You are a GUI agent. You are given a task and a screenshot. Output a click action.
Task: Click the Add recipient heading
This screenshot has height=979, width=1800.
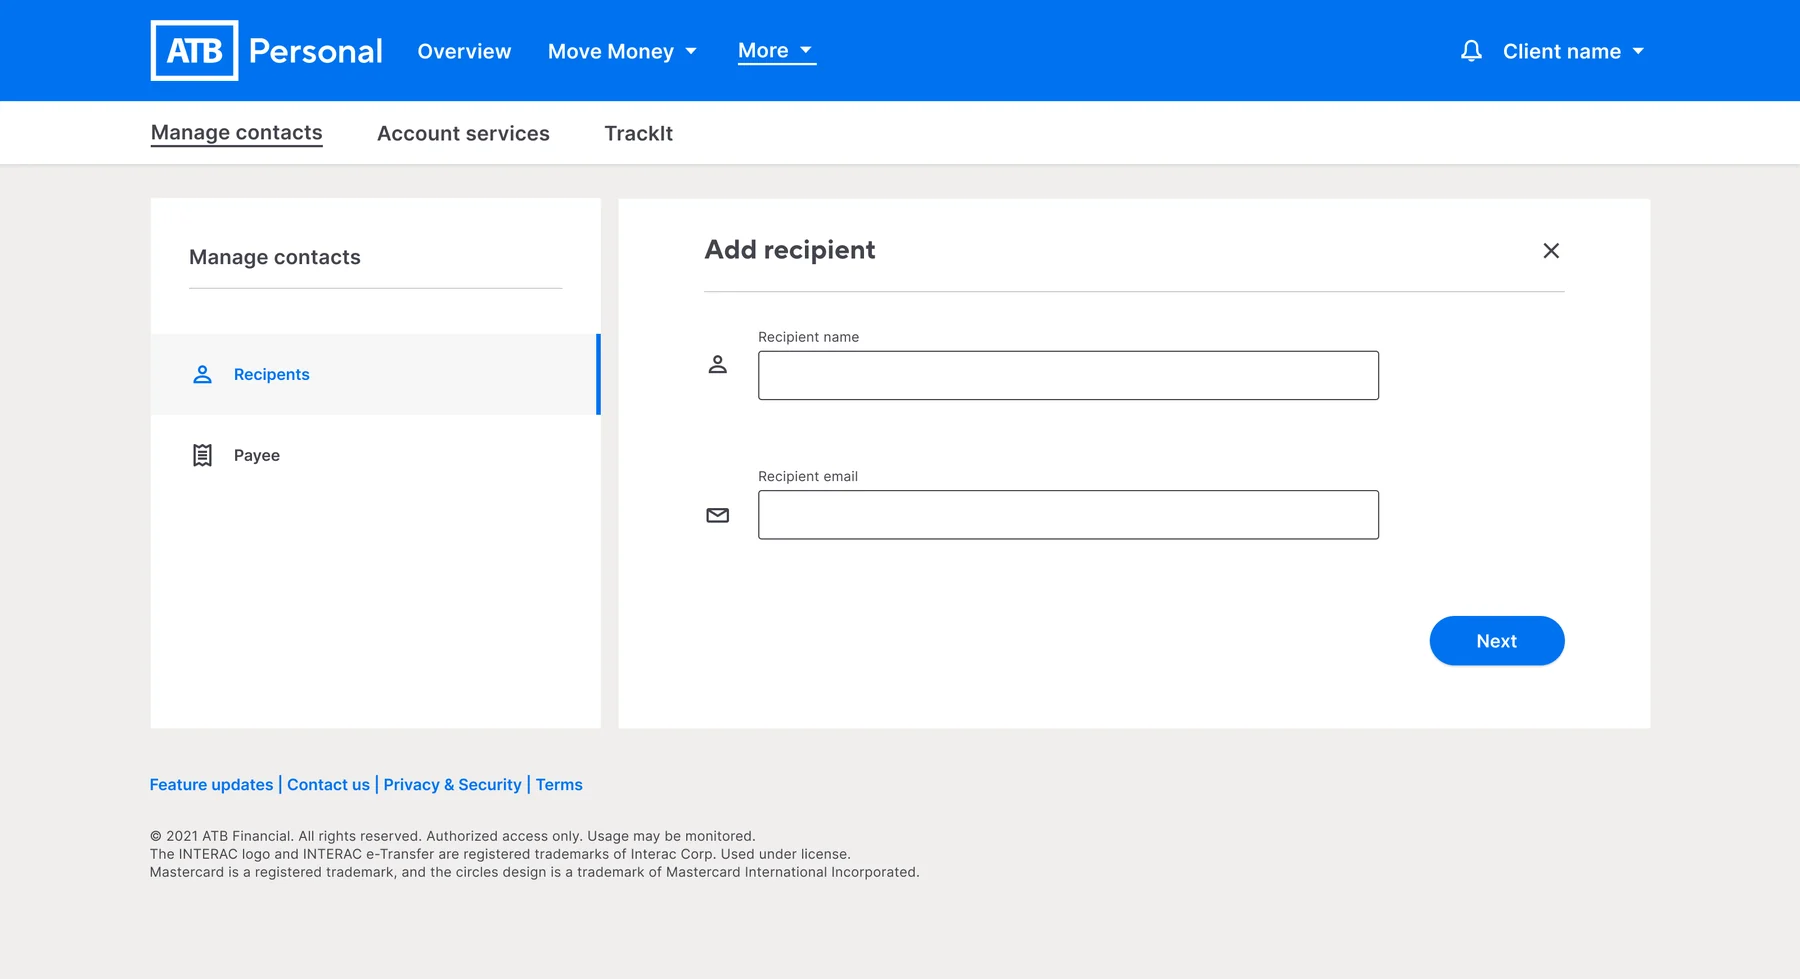[790, 250]
